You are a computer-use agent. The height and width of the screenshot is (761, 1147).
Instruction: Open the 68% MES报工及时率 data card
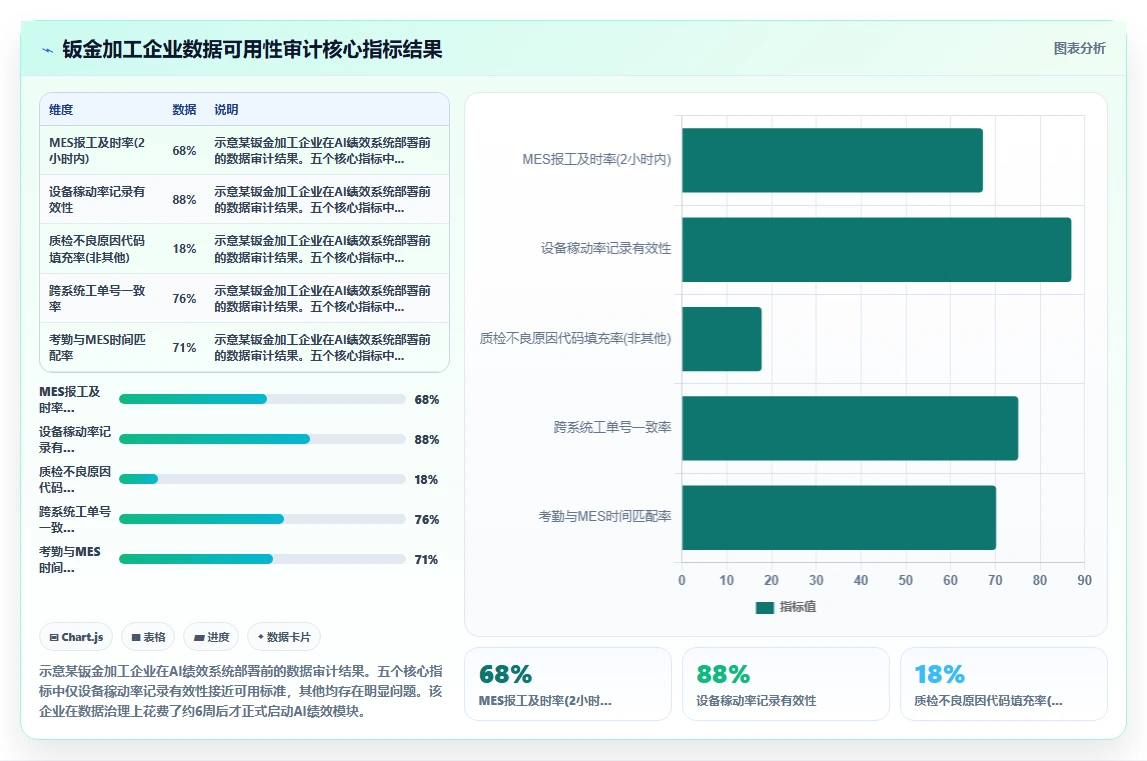point(568,684)
